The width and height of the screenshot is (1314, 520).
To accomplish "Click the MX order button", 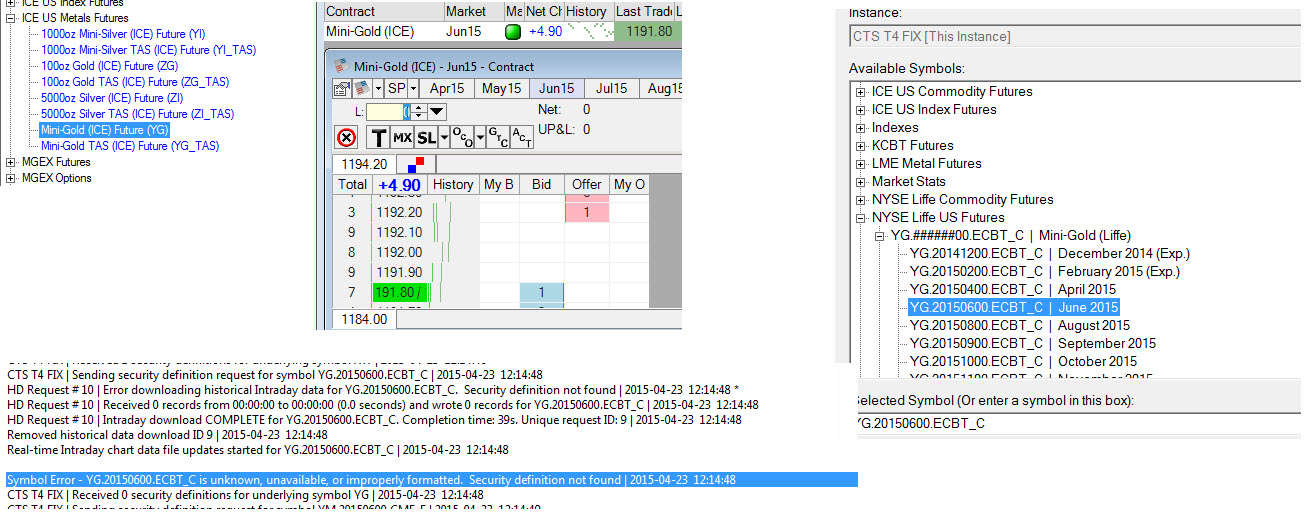I will pos(402,137).
